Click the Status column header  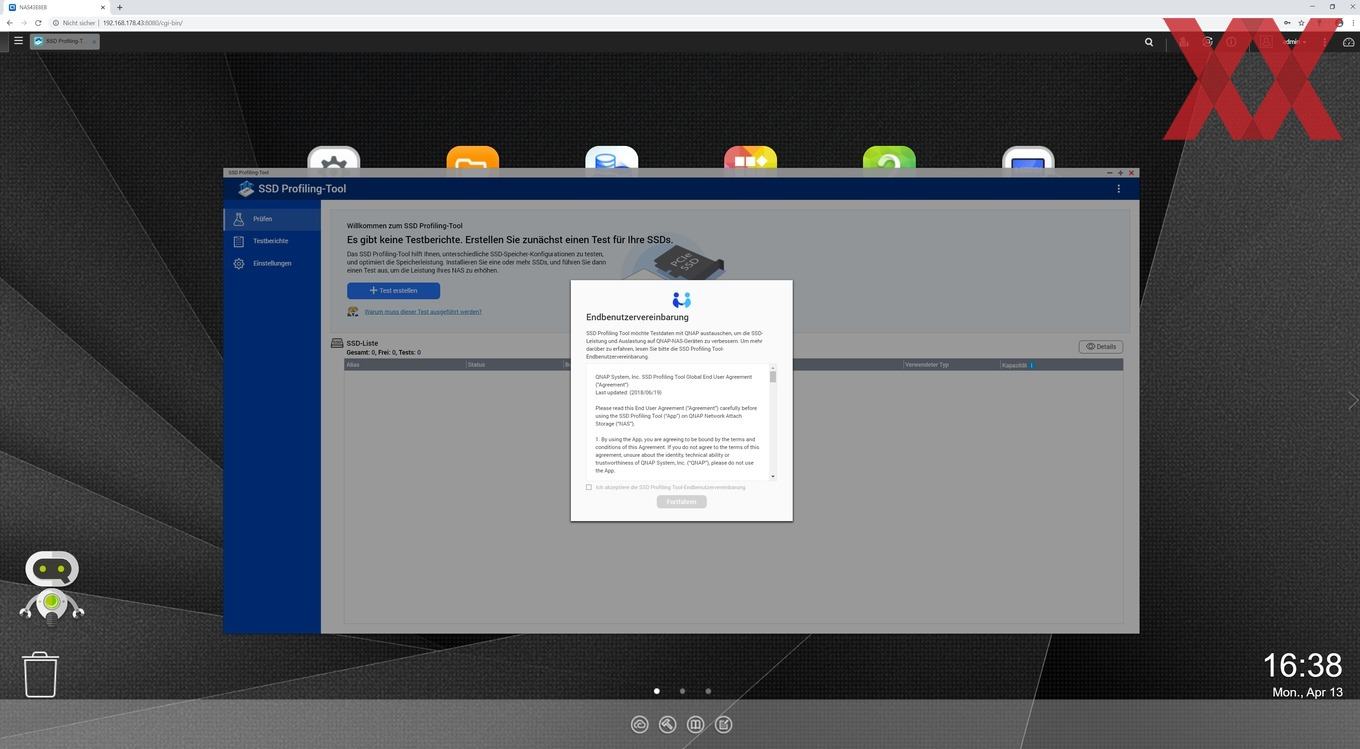point(514,365)
